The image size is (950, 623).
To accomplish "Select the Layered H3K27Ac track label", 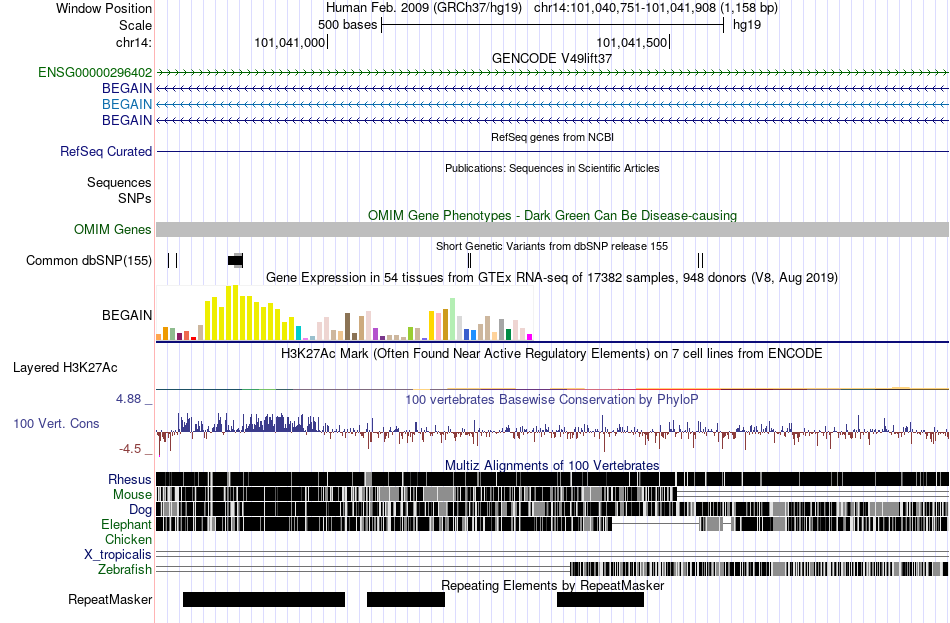I will point(65,368).
